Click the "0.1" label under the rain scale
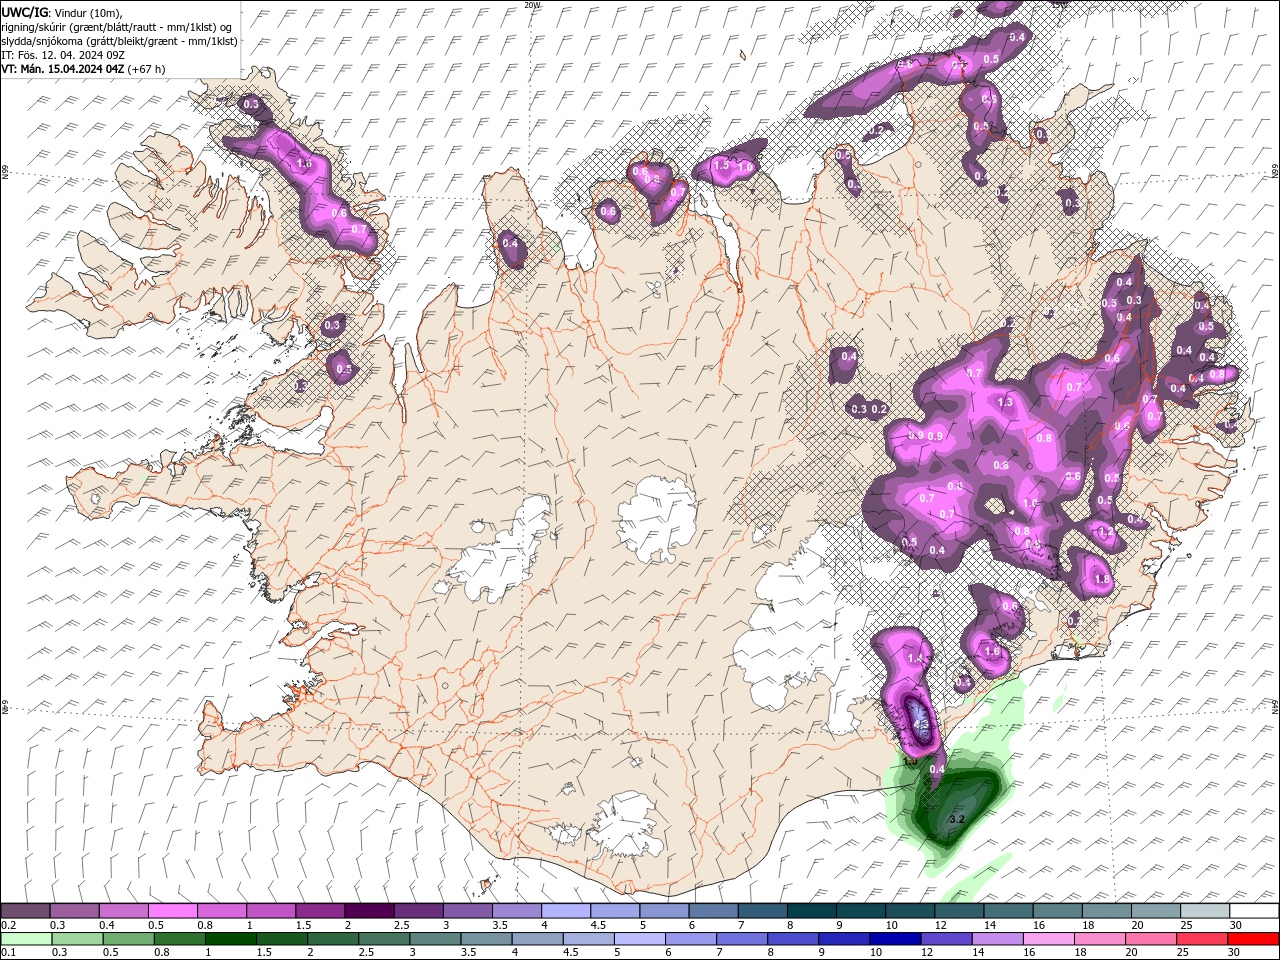1280x960 pixels. 7,953
